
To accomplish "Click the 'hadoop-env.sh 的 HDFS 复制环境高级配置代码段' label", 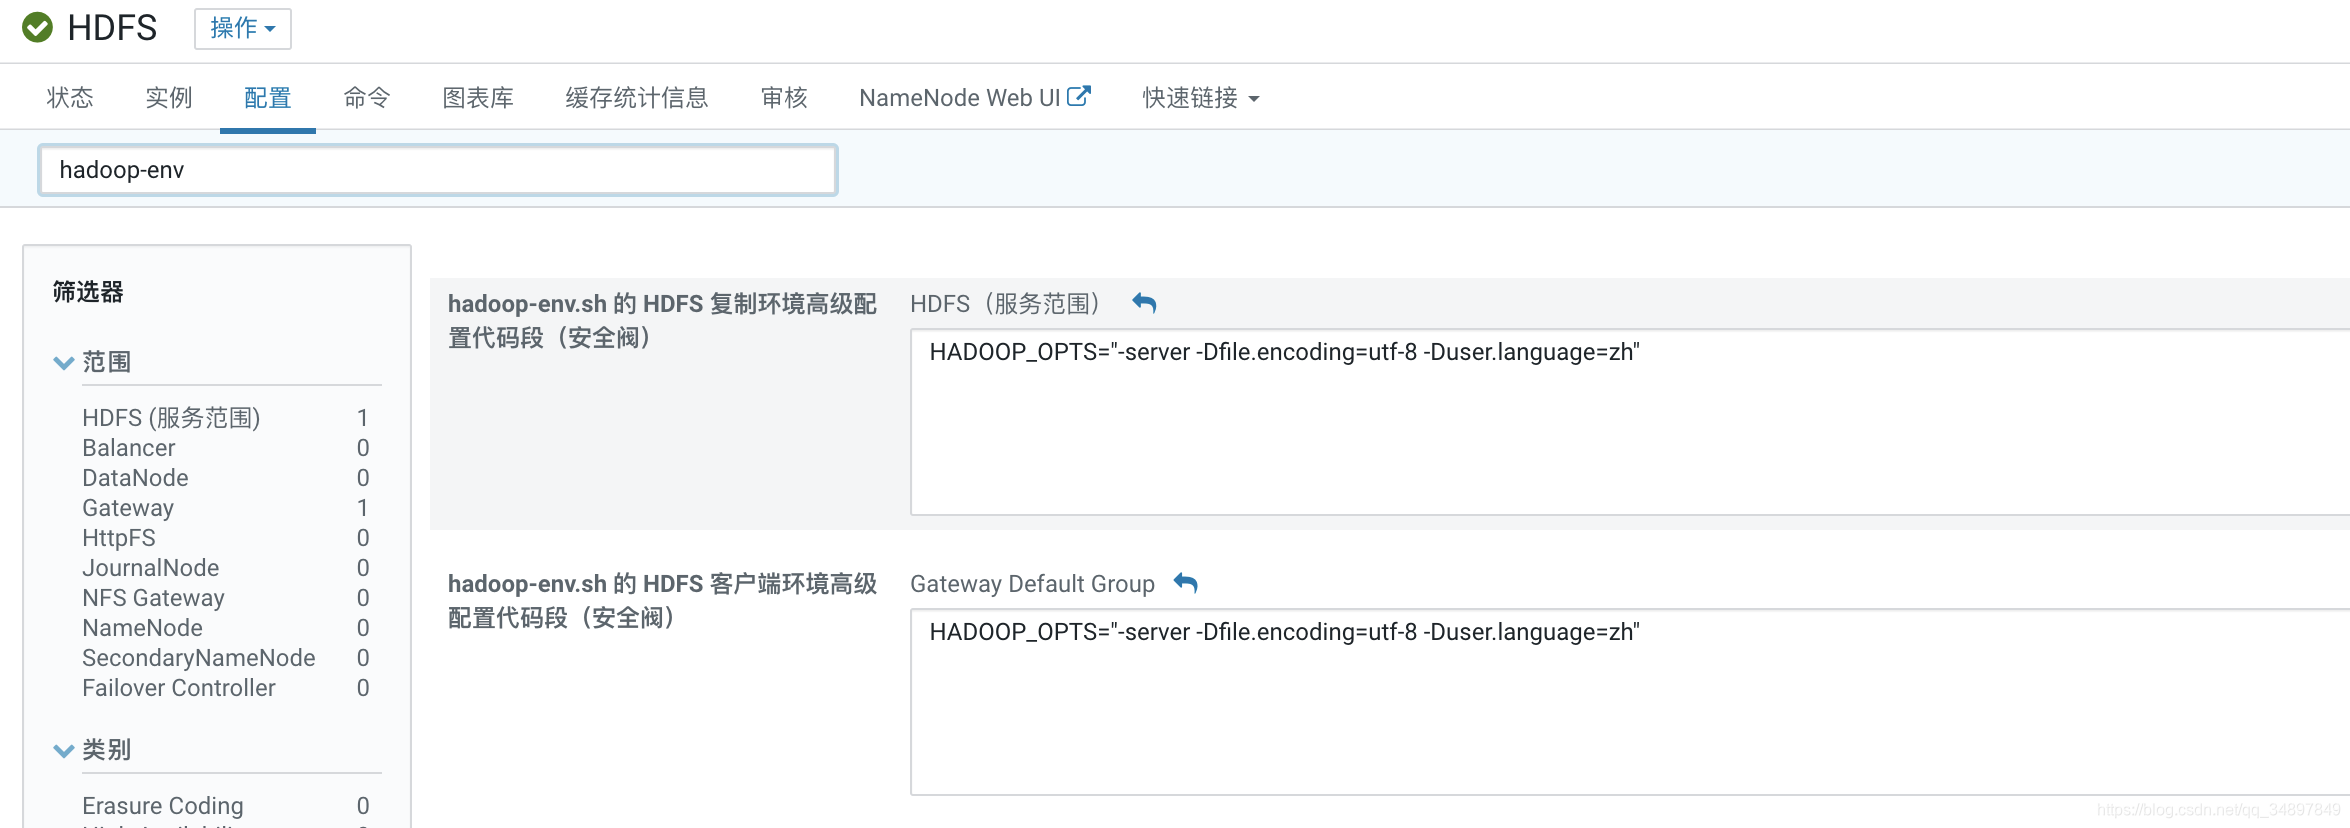I will click(x=662, y=320).
